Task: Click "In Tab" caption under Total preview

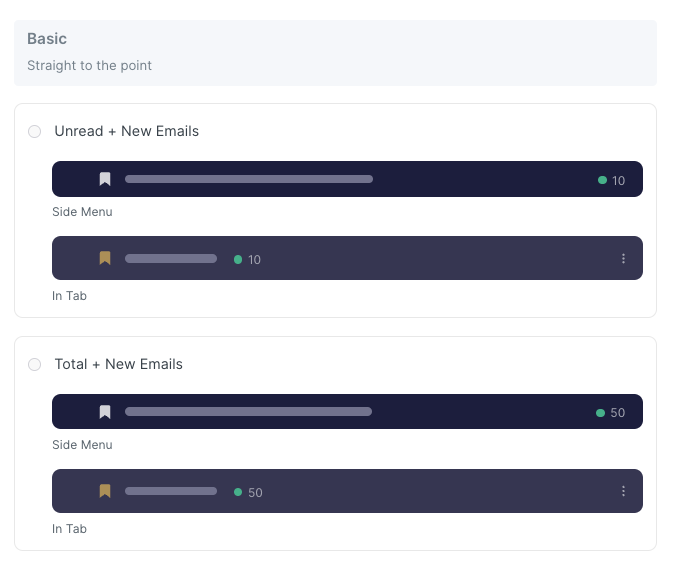Action: click(x=69, y=529)
